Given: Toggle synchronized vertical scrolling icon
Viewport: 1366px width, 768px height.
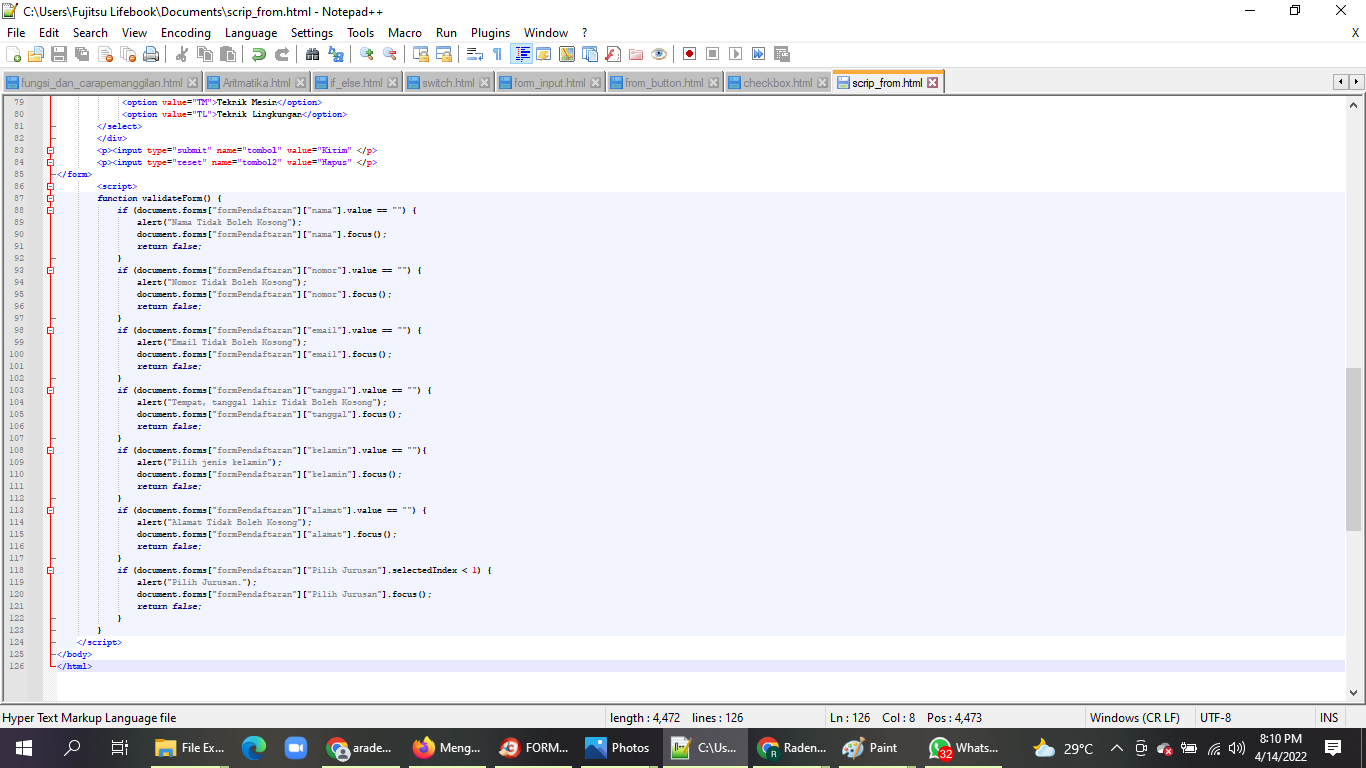Looking at the screenshot, I should point(421,54).
